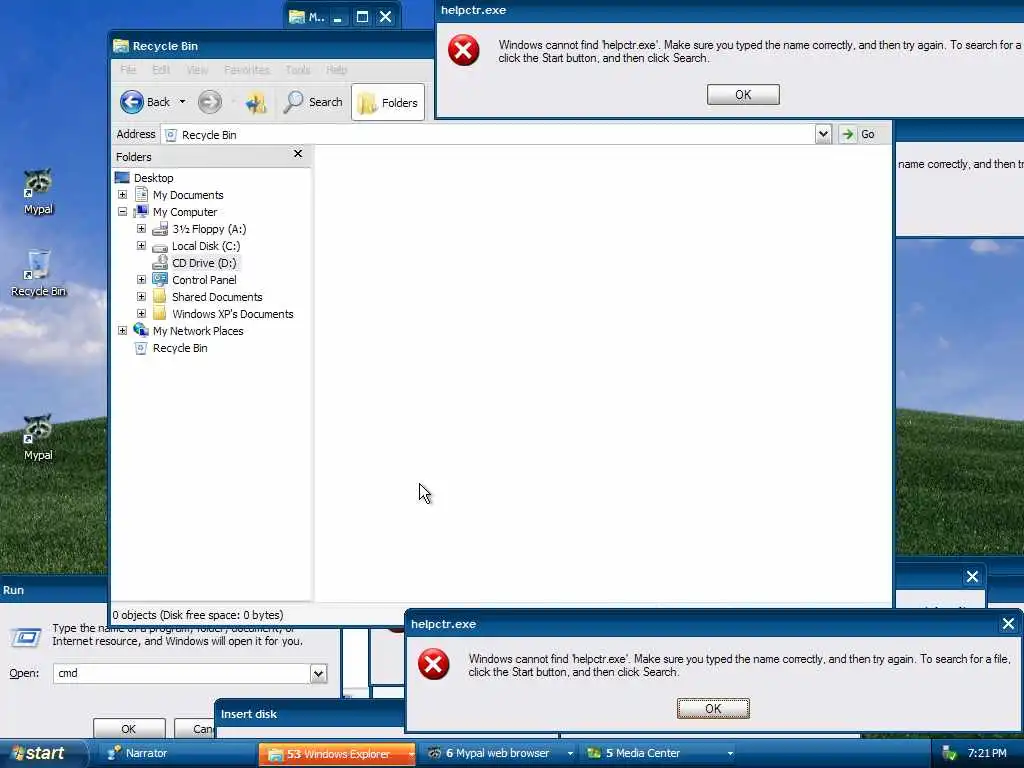
Task: Expand the Shared Documents node
Action: pyautogui.click(x=141, y=296)
